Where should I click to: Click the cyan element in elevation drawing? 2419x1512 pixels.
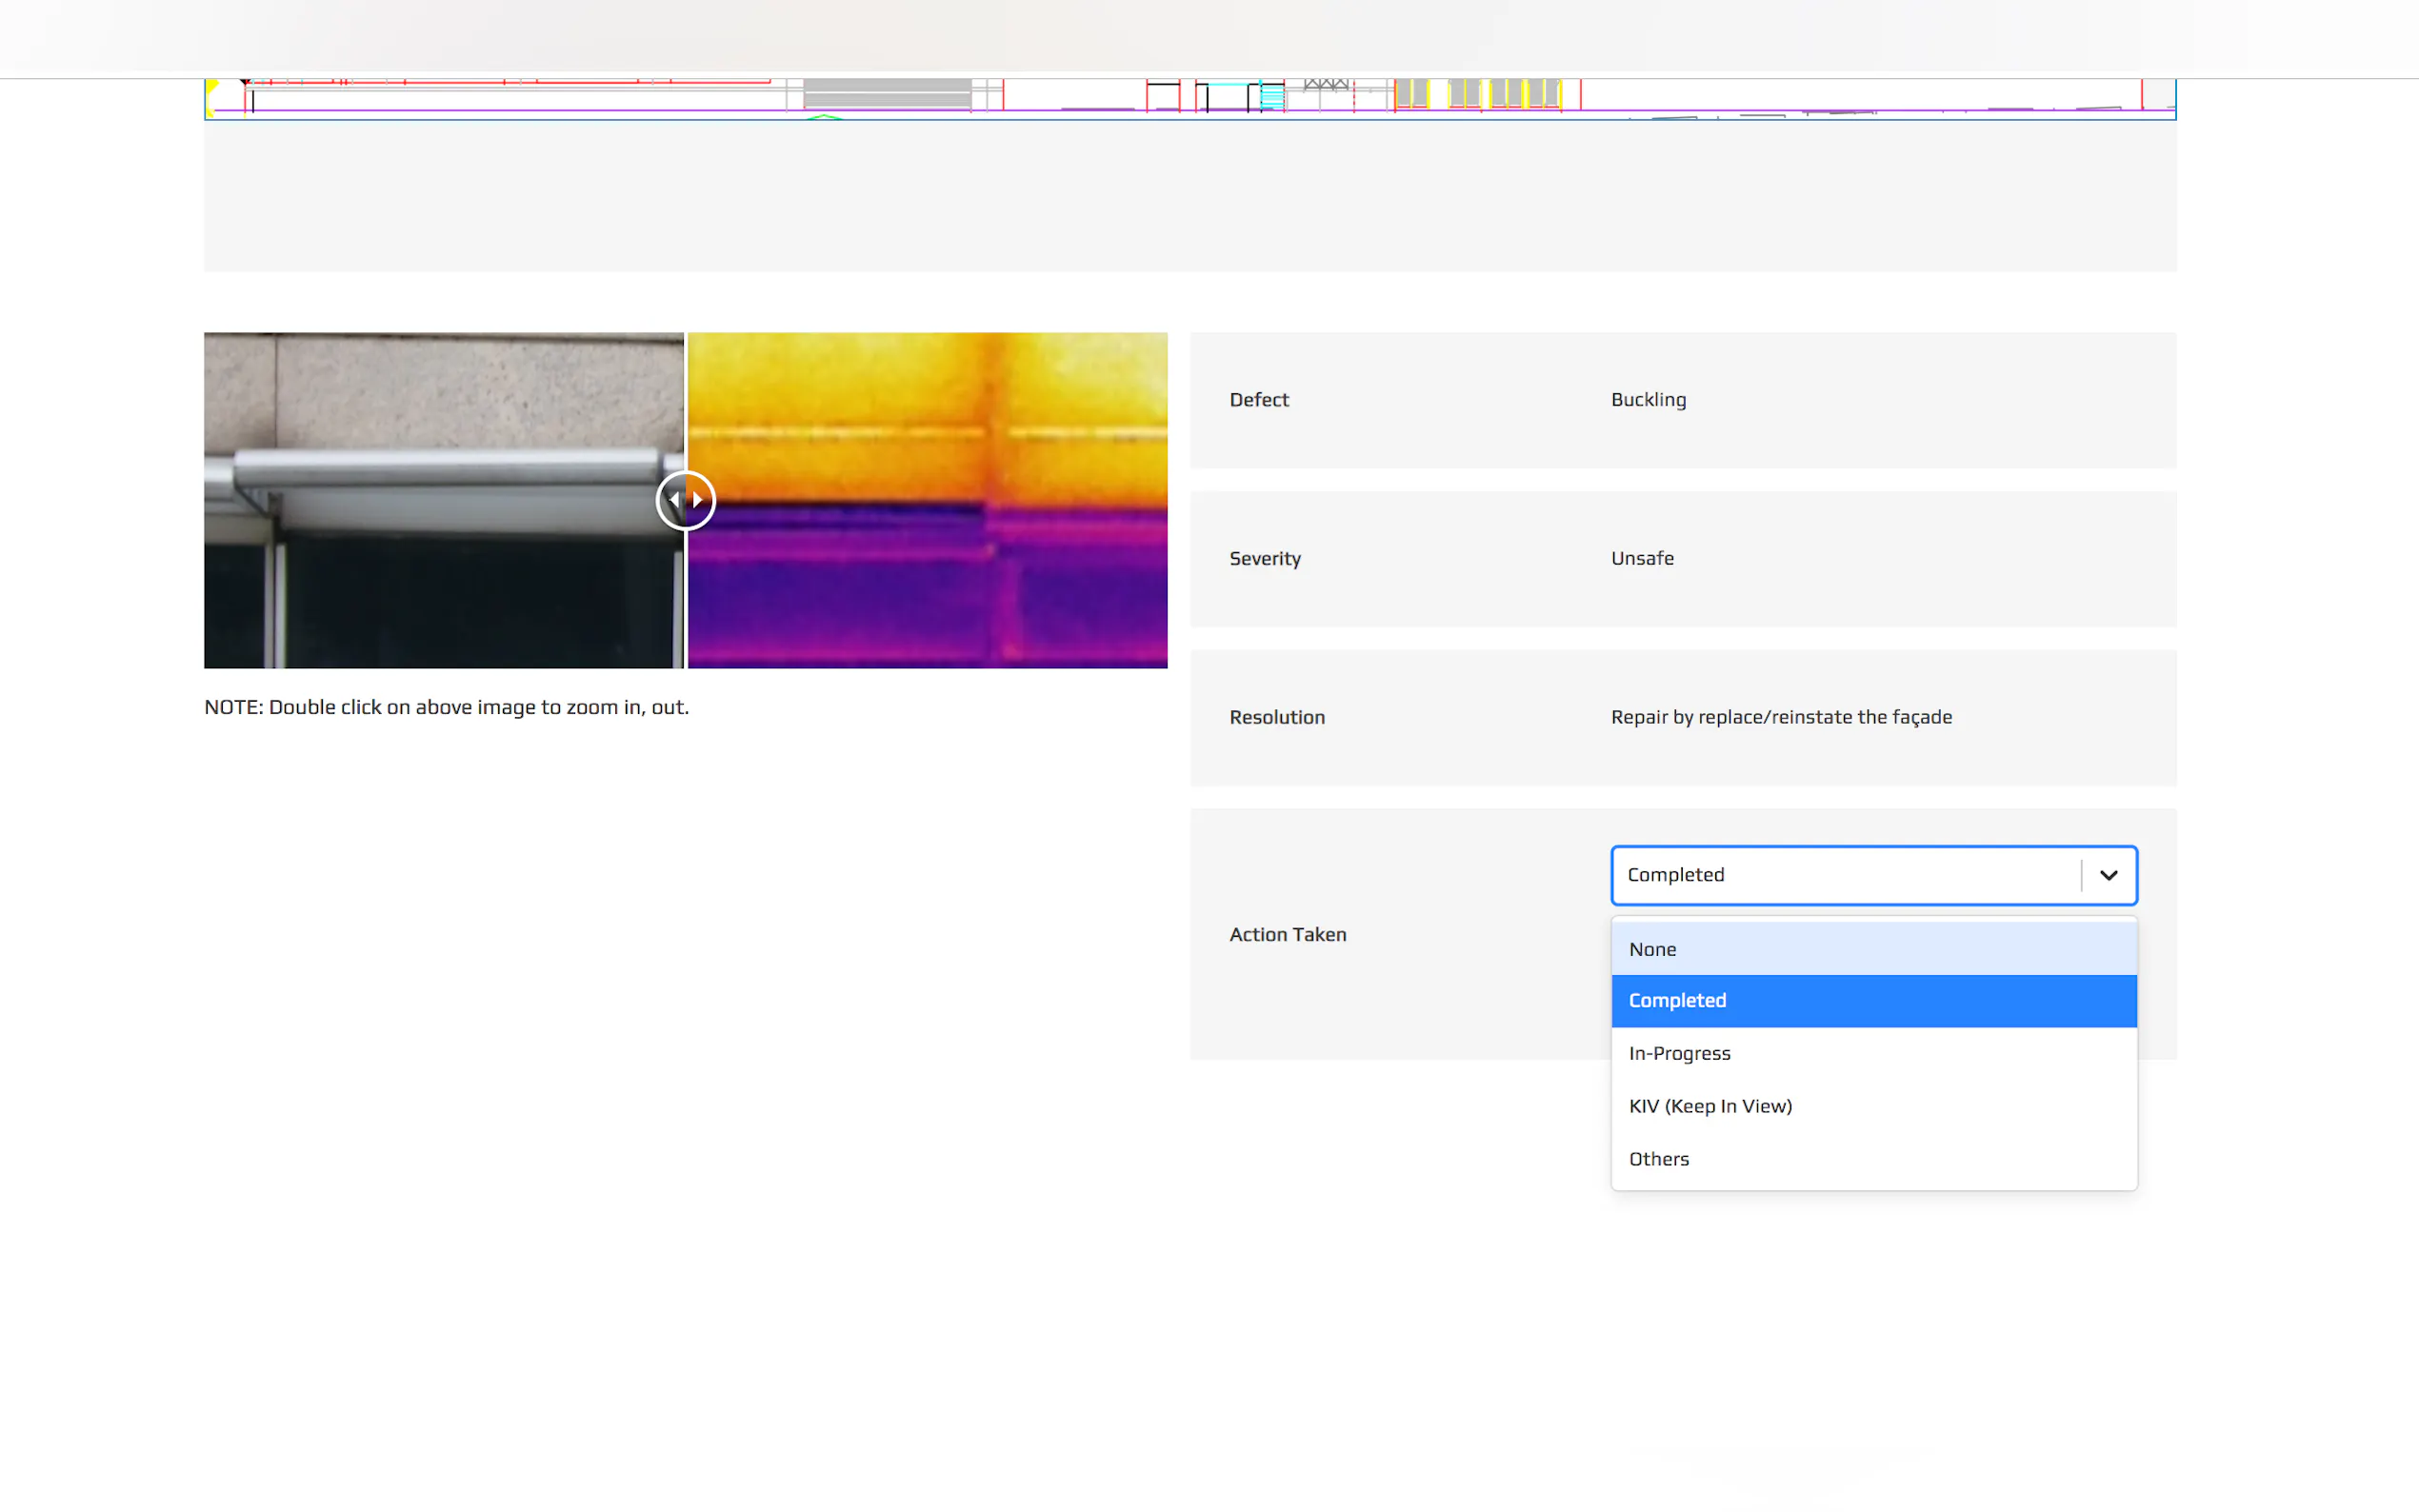click(x=1271, y=96)
